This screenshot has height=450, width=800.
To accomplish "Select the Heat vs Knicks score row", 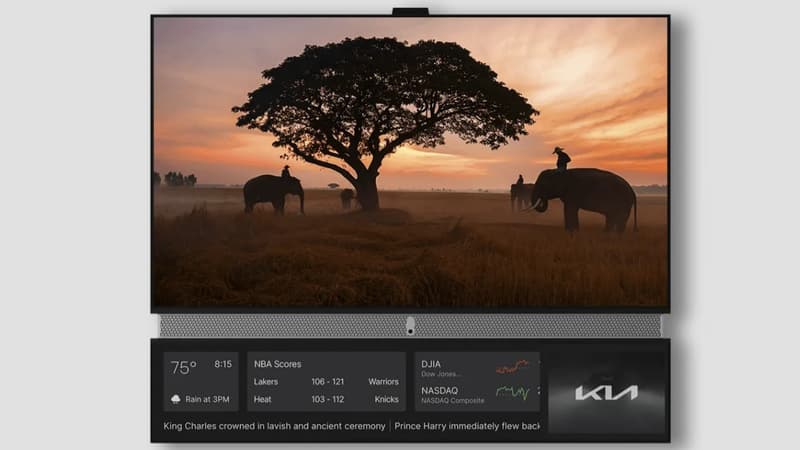I will (326, 398).
